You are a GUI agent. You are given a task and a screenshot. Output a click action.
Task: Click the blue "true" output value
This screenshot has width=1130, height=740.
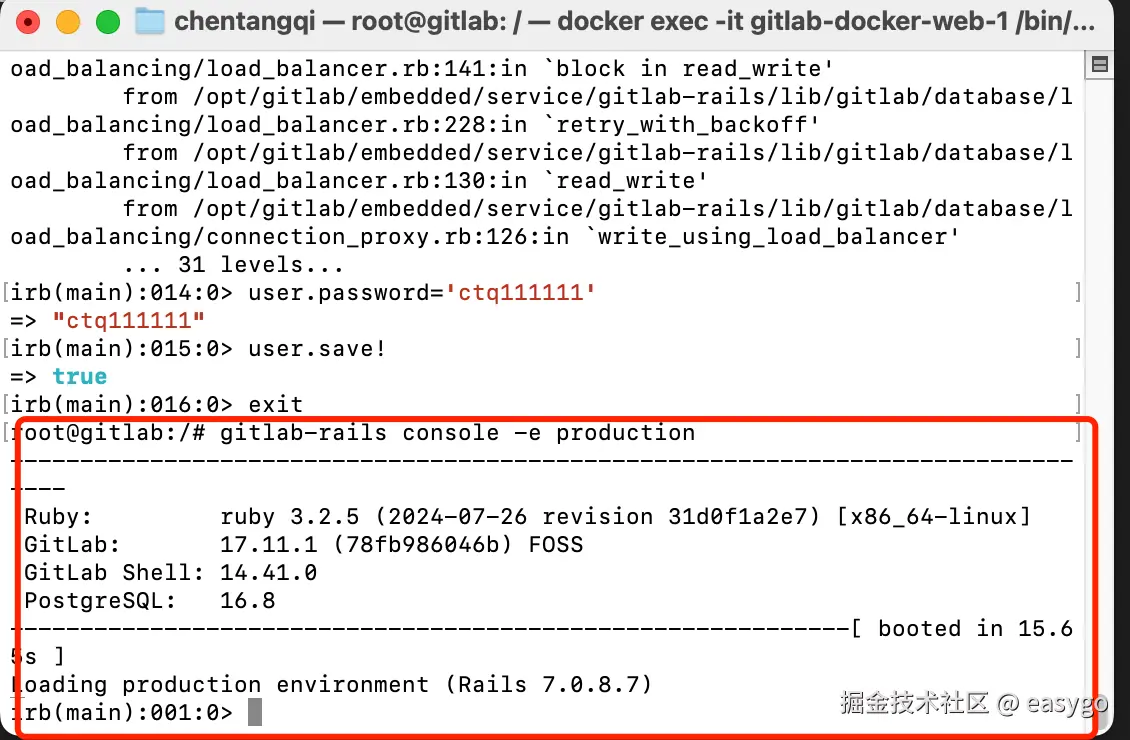(x=80, y=377)
